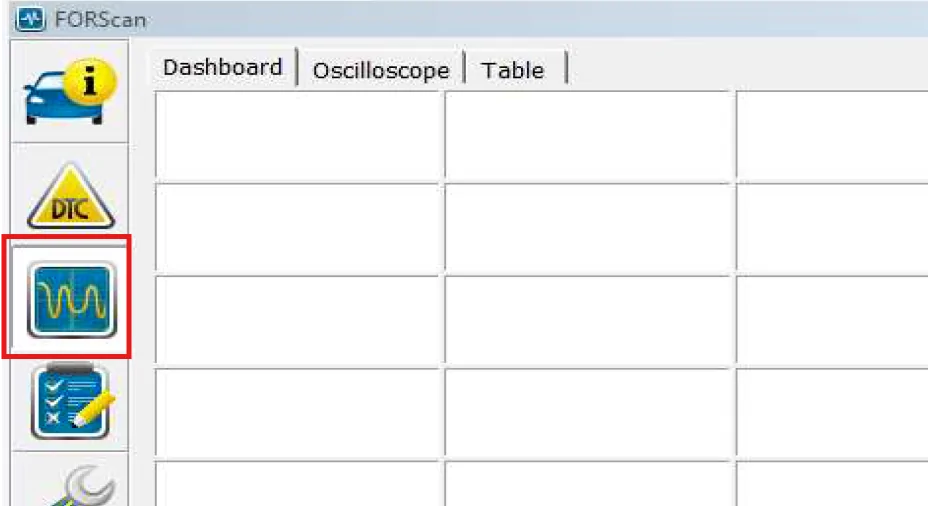Open the DTC trouble codes section
The height and width of the screenshot is (506, 928).
tap(69, 198)
